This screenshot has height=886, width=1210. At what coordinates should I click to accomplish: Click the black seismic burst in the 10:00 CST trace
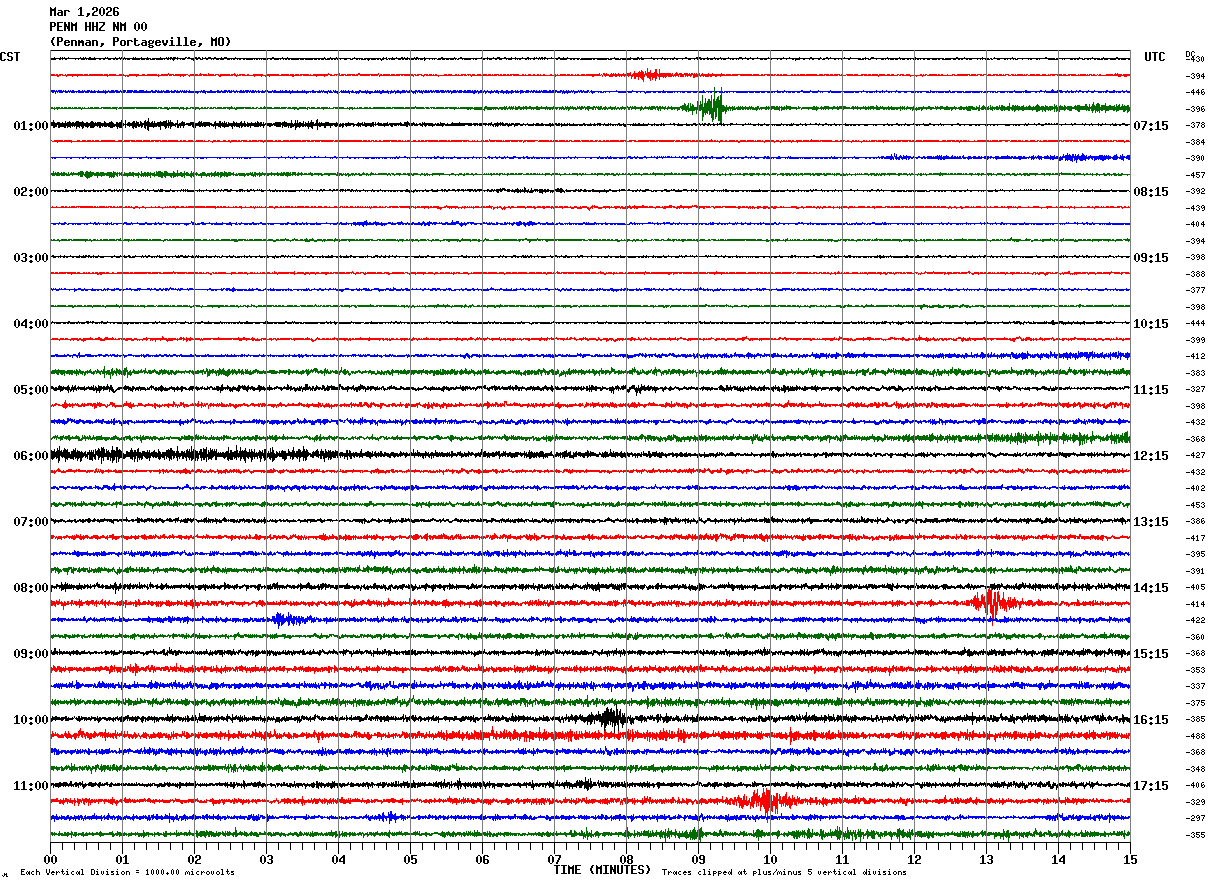click(608, 717)
